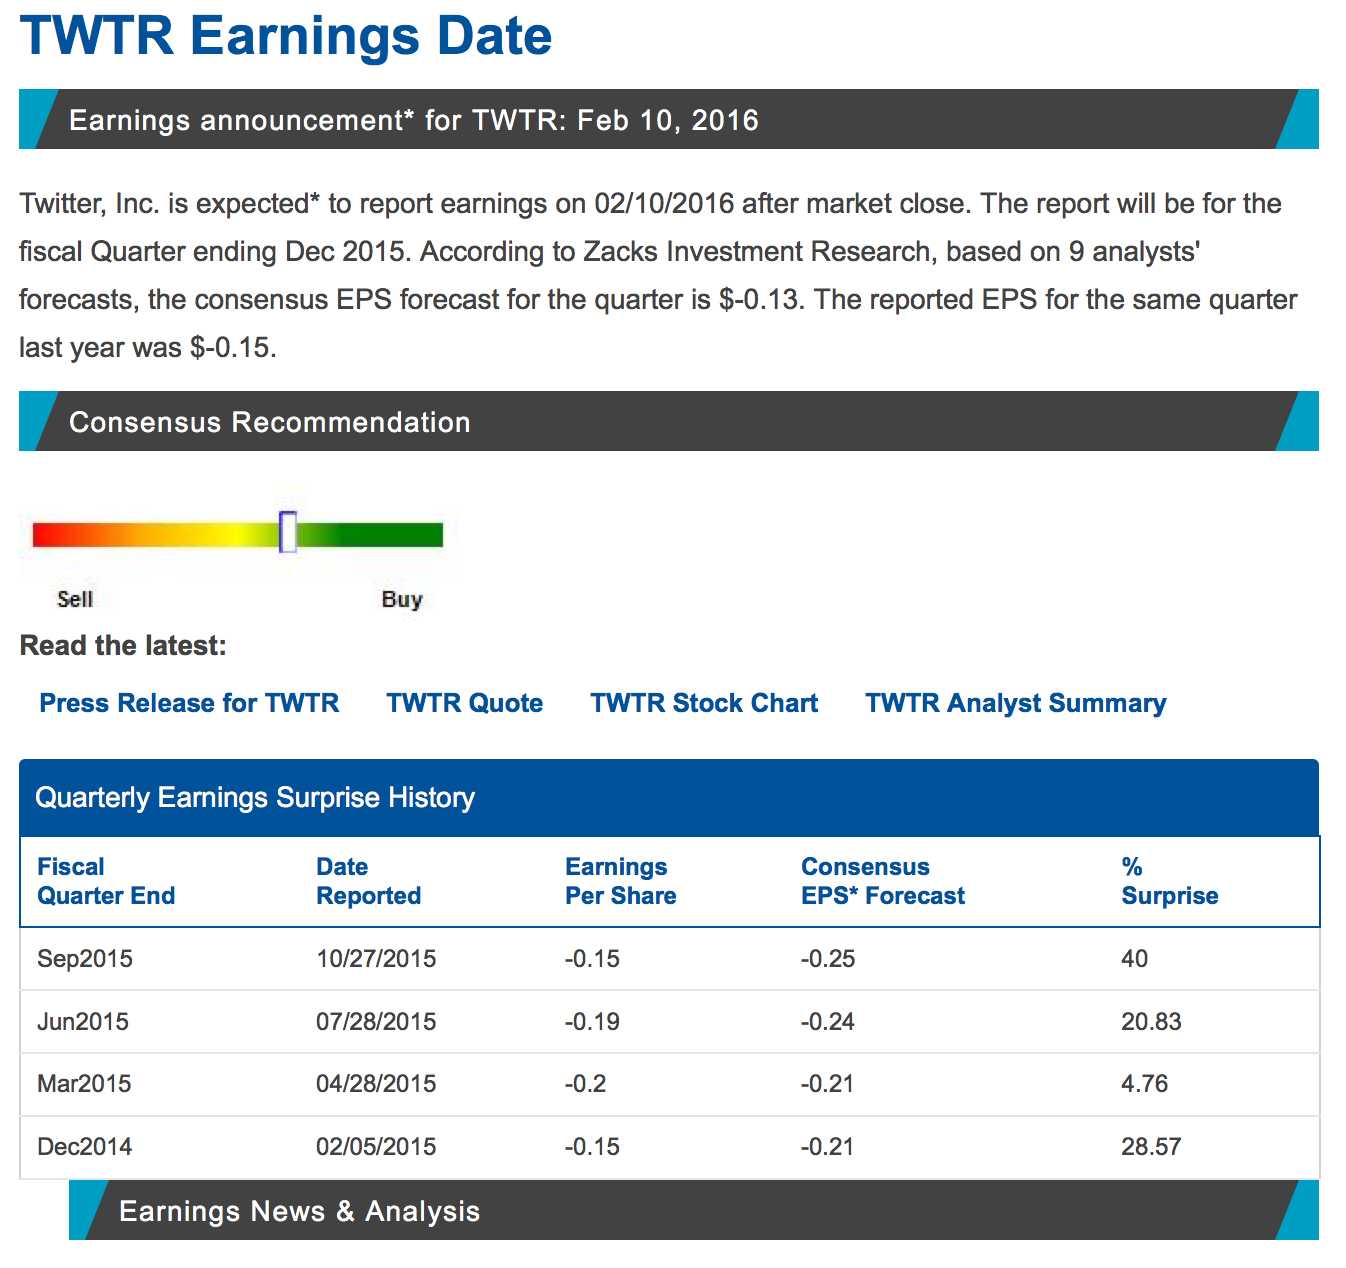Click the Consensus EPS* Forecast column header
Screen dimensions: 1346x1268
(883, 881)
